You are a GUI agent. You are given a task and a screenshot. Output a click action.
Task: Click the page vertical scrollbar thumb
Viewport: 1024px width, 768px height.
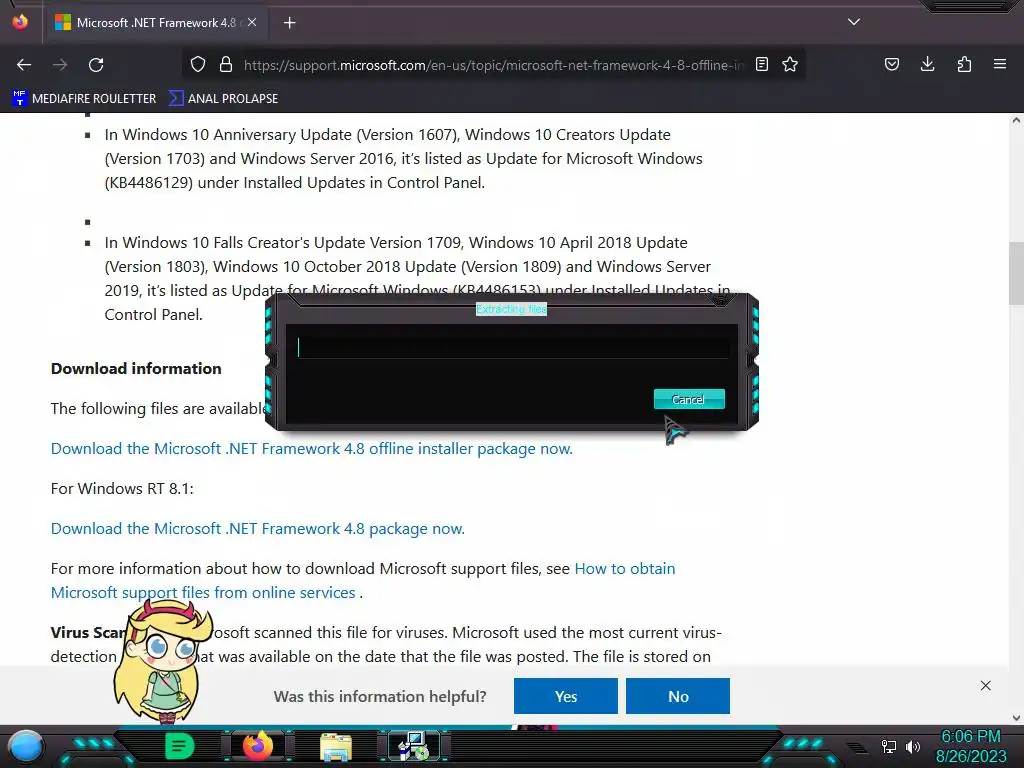coord(1016,273)
